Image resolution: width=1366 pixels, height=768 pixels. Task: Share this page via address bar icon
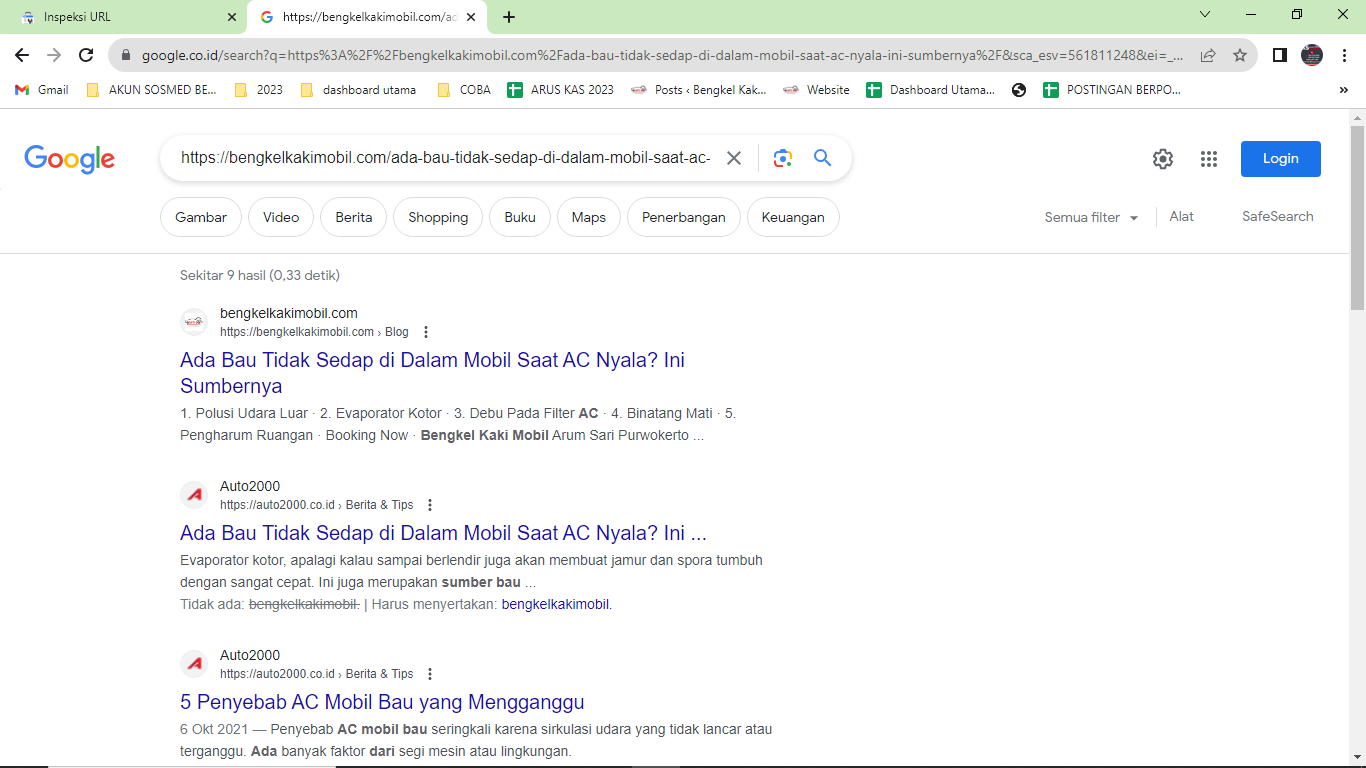[x=1208, y=55]
